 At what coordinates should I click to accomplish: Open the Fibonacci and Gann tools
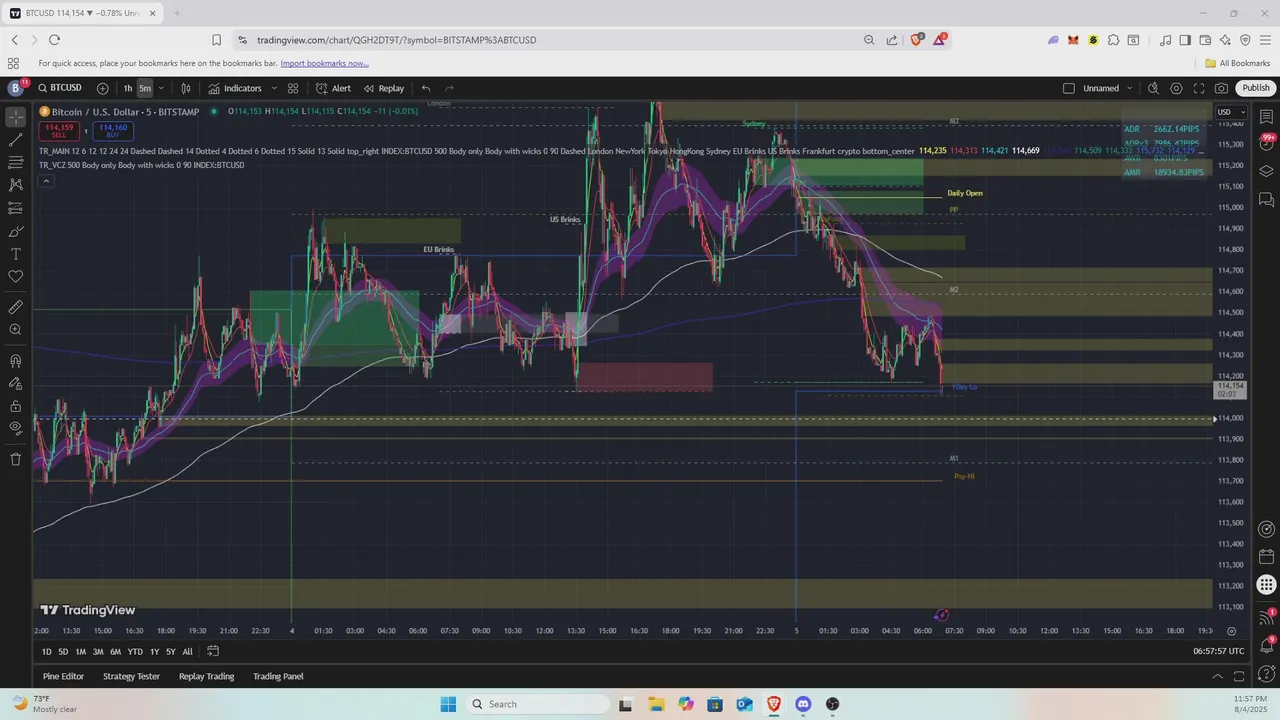click(16, 163)
